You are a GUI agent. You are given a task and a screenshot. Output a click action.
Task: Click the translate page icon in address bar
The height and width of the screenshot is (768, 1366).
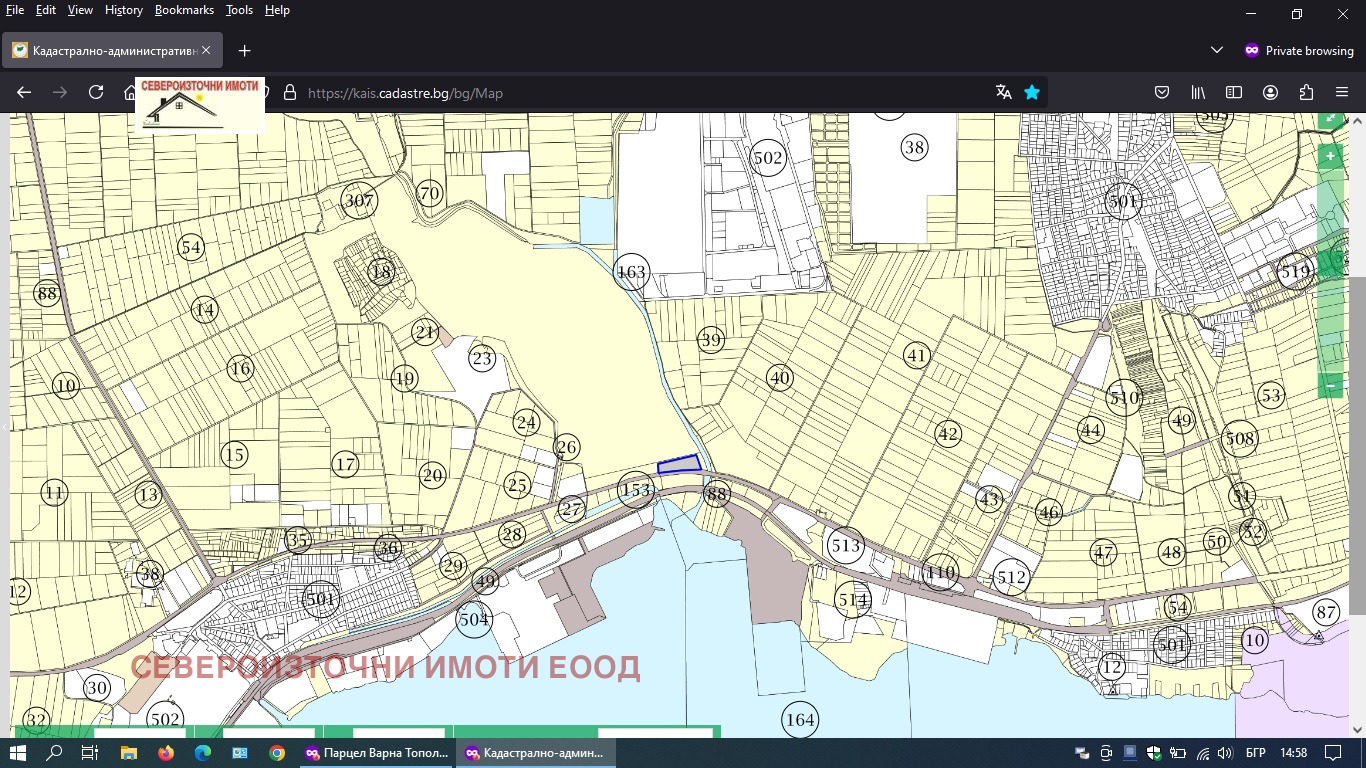(1004, 92)
